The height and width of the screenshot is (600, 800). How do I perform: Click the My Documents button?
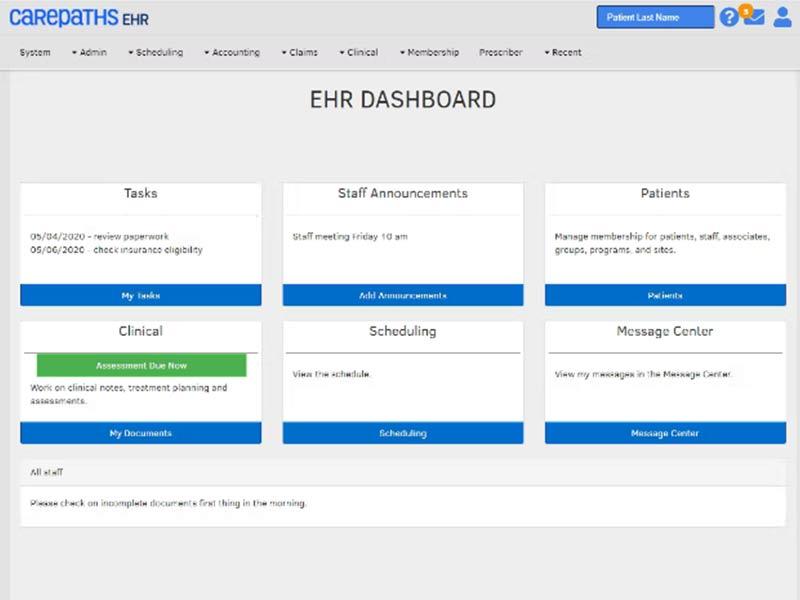click(141, 433)
